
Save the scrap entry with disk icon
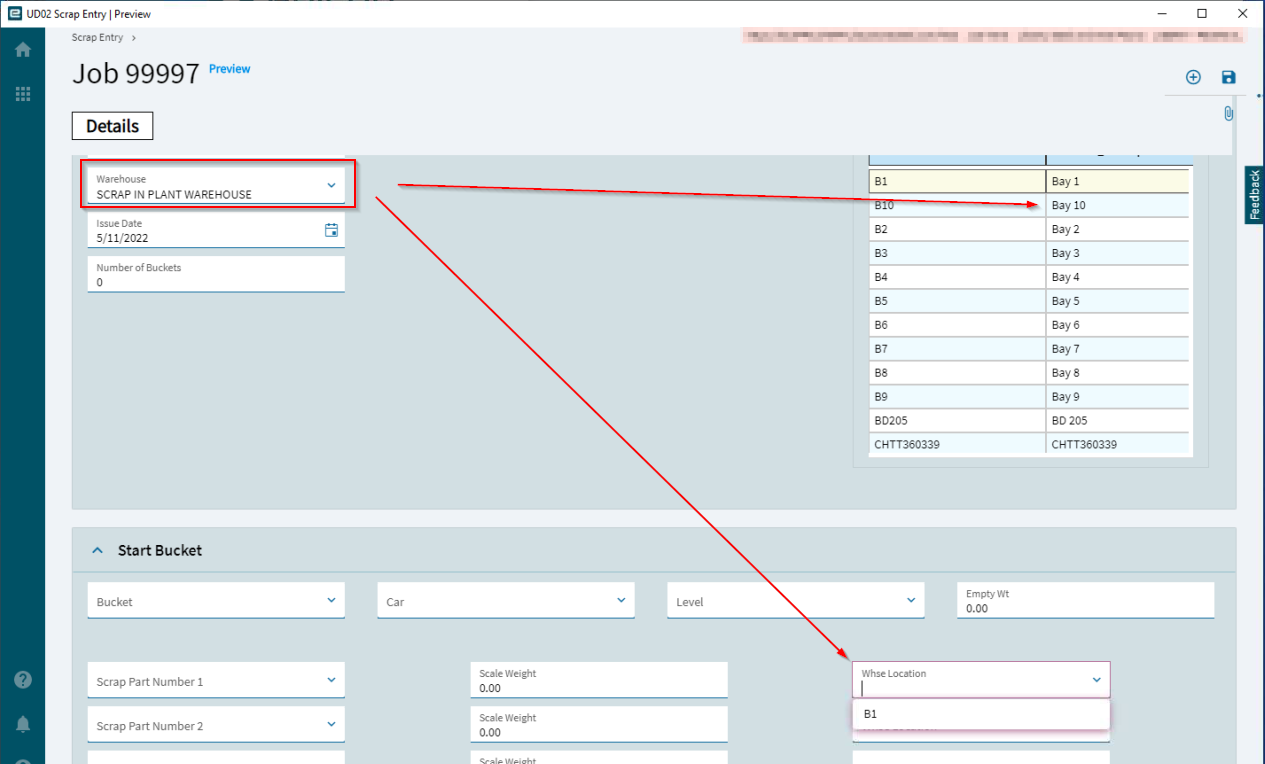pos(1229,77)
